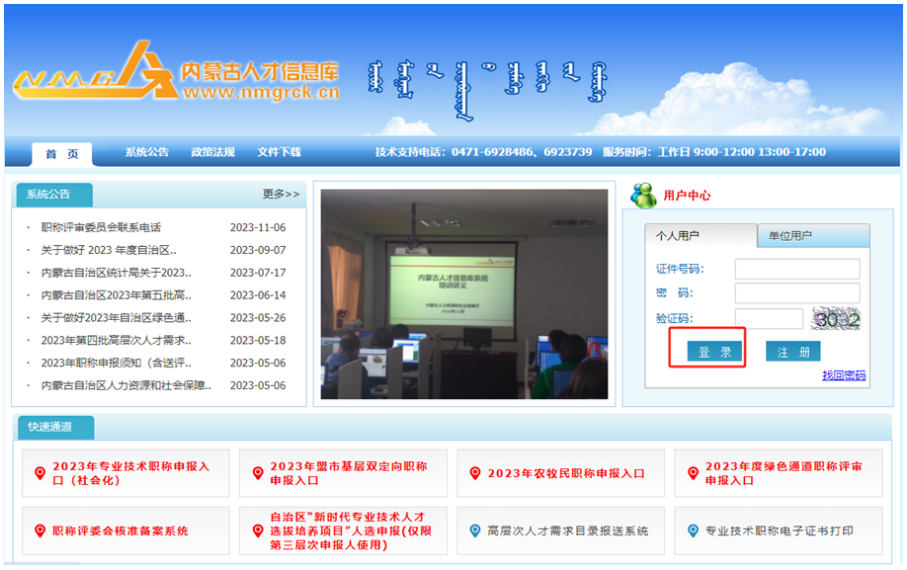The width and height of the screenshot is (907, 570).
Task: Open the 首页 navigation tab
Action: click(61, 153)
